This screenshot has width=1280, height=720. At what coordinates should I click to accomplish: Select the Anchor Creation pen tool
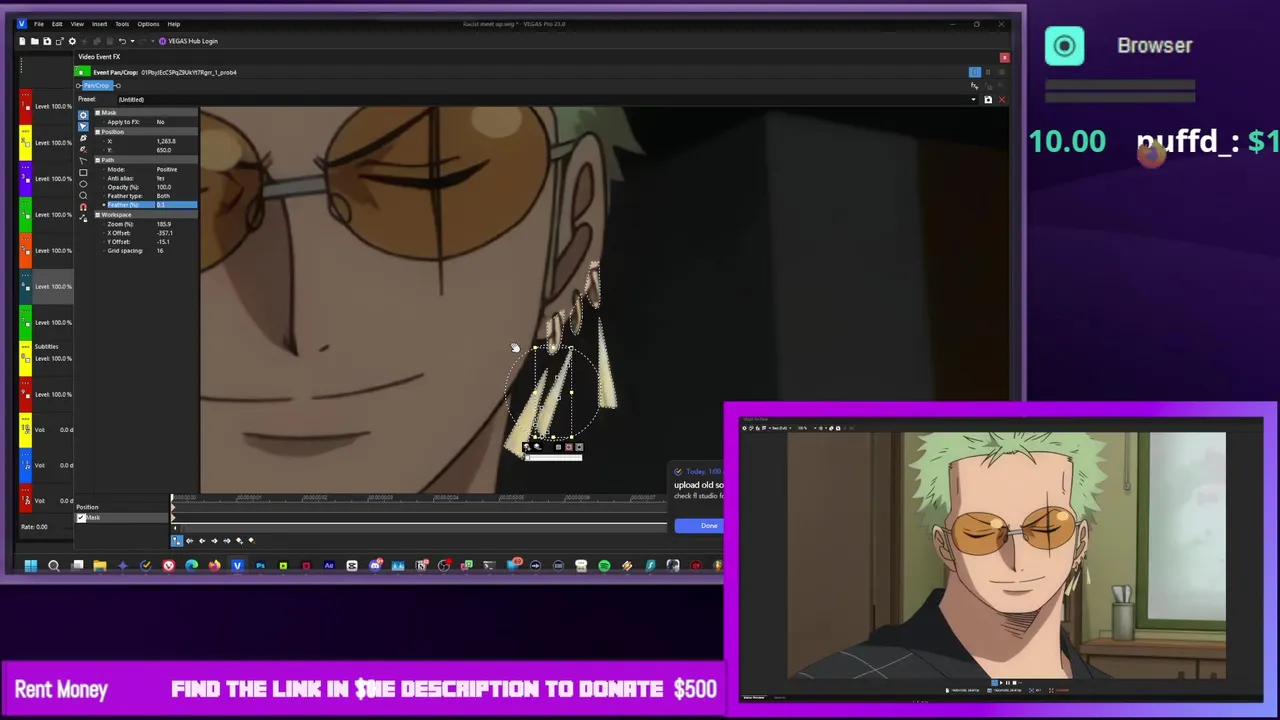(x=83, y=138)
